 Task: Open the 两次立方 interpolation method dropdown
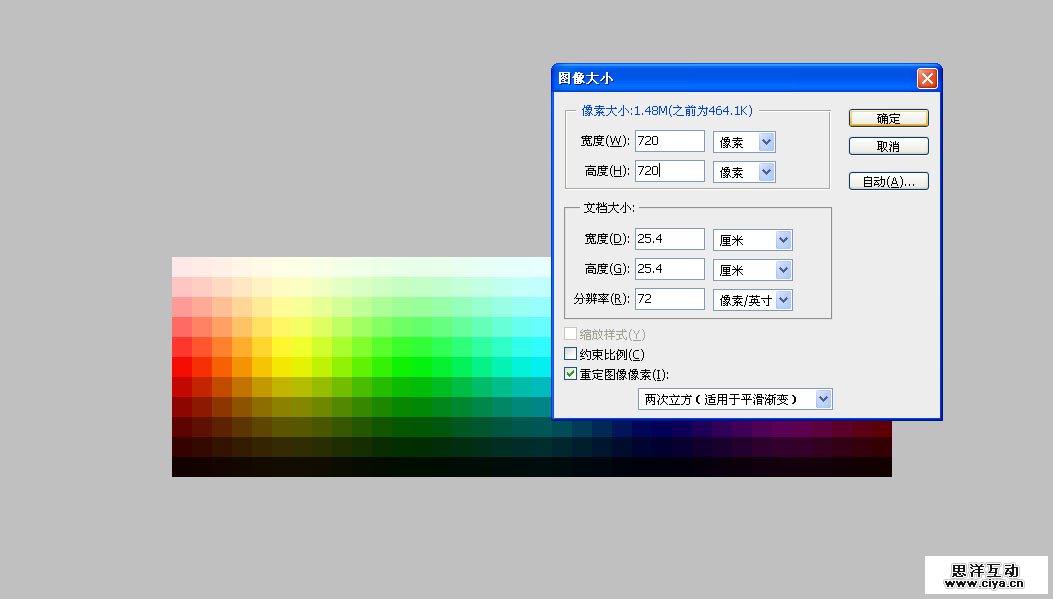[x=823, y=398]
